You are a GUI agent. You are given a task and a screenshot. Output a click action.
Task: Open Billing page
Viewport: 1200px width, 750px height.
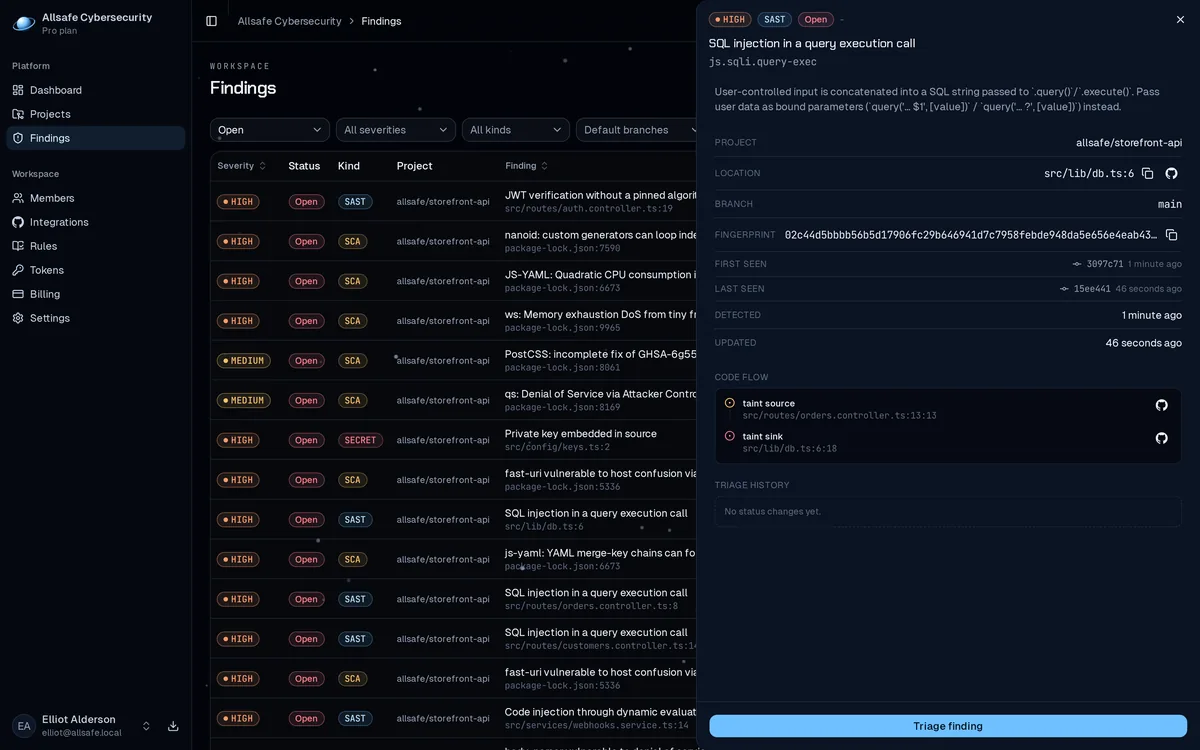(95, 294)
